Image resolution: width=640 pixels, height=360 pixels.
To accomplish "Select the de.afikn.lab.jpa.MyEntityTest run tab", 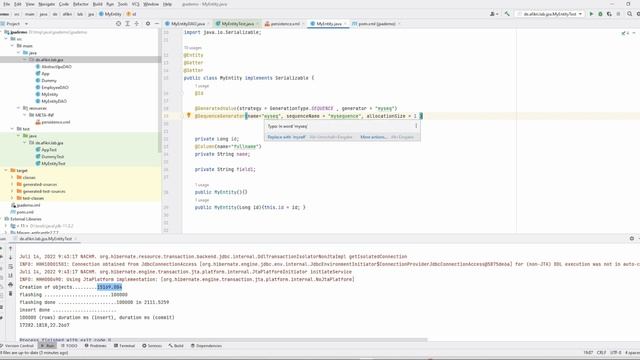I will coord(45,238).
